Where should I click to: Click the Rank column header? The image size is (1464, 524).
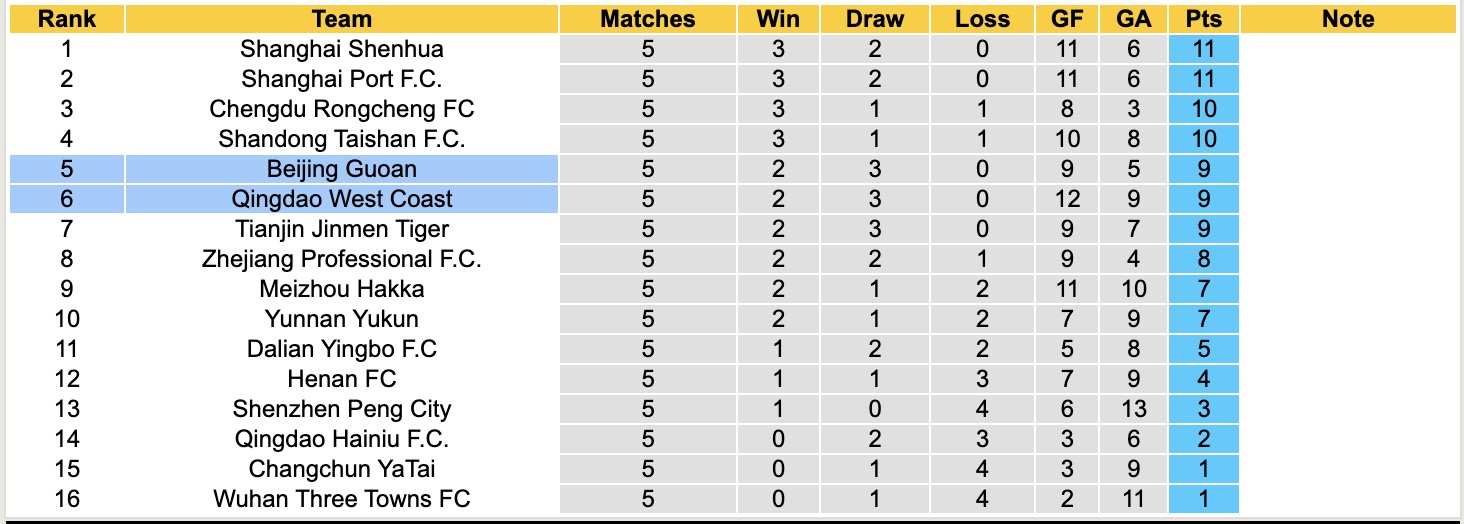pos(67,19)
